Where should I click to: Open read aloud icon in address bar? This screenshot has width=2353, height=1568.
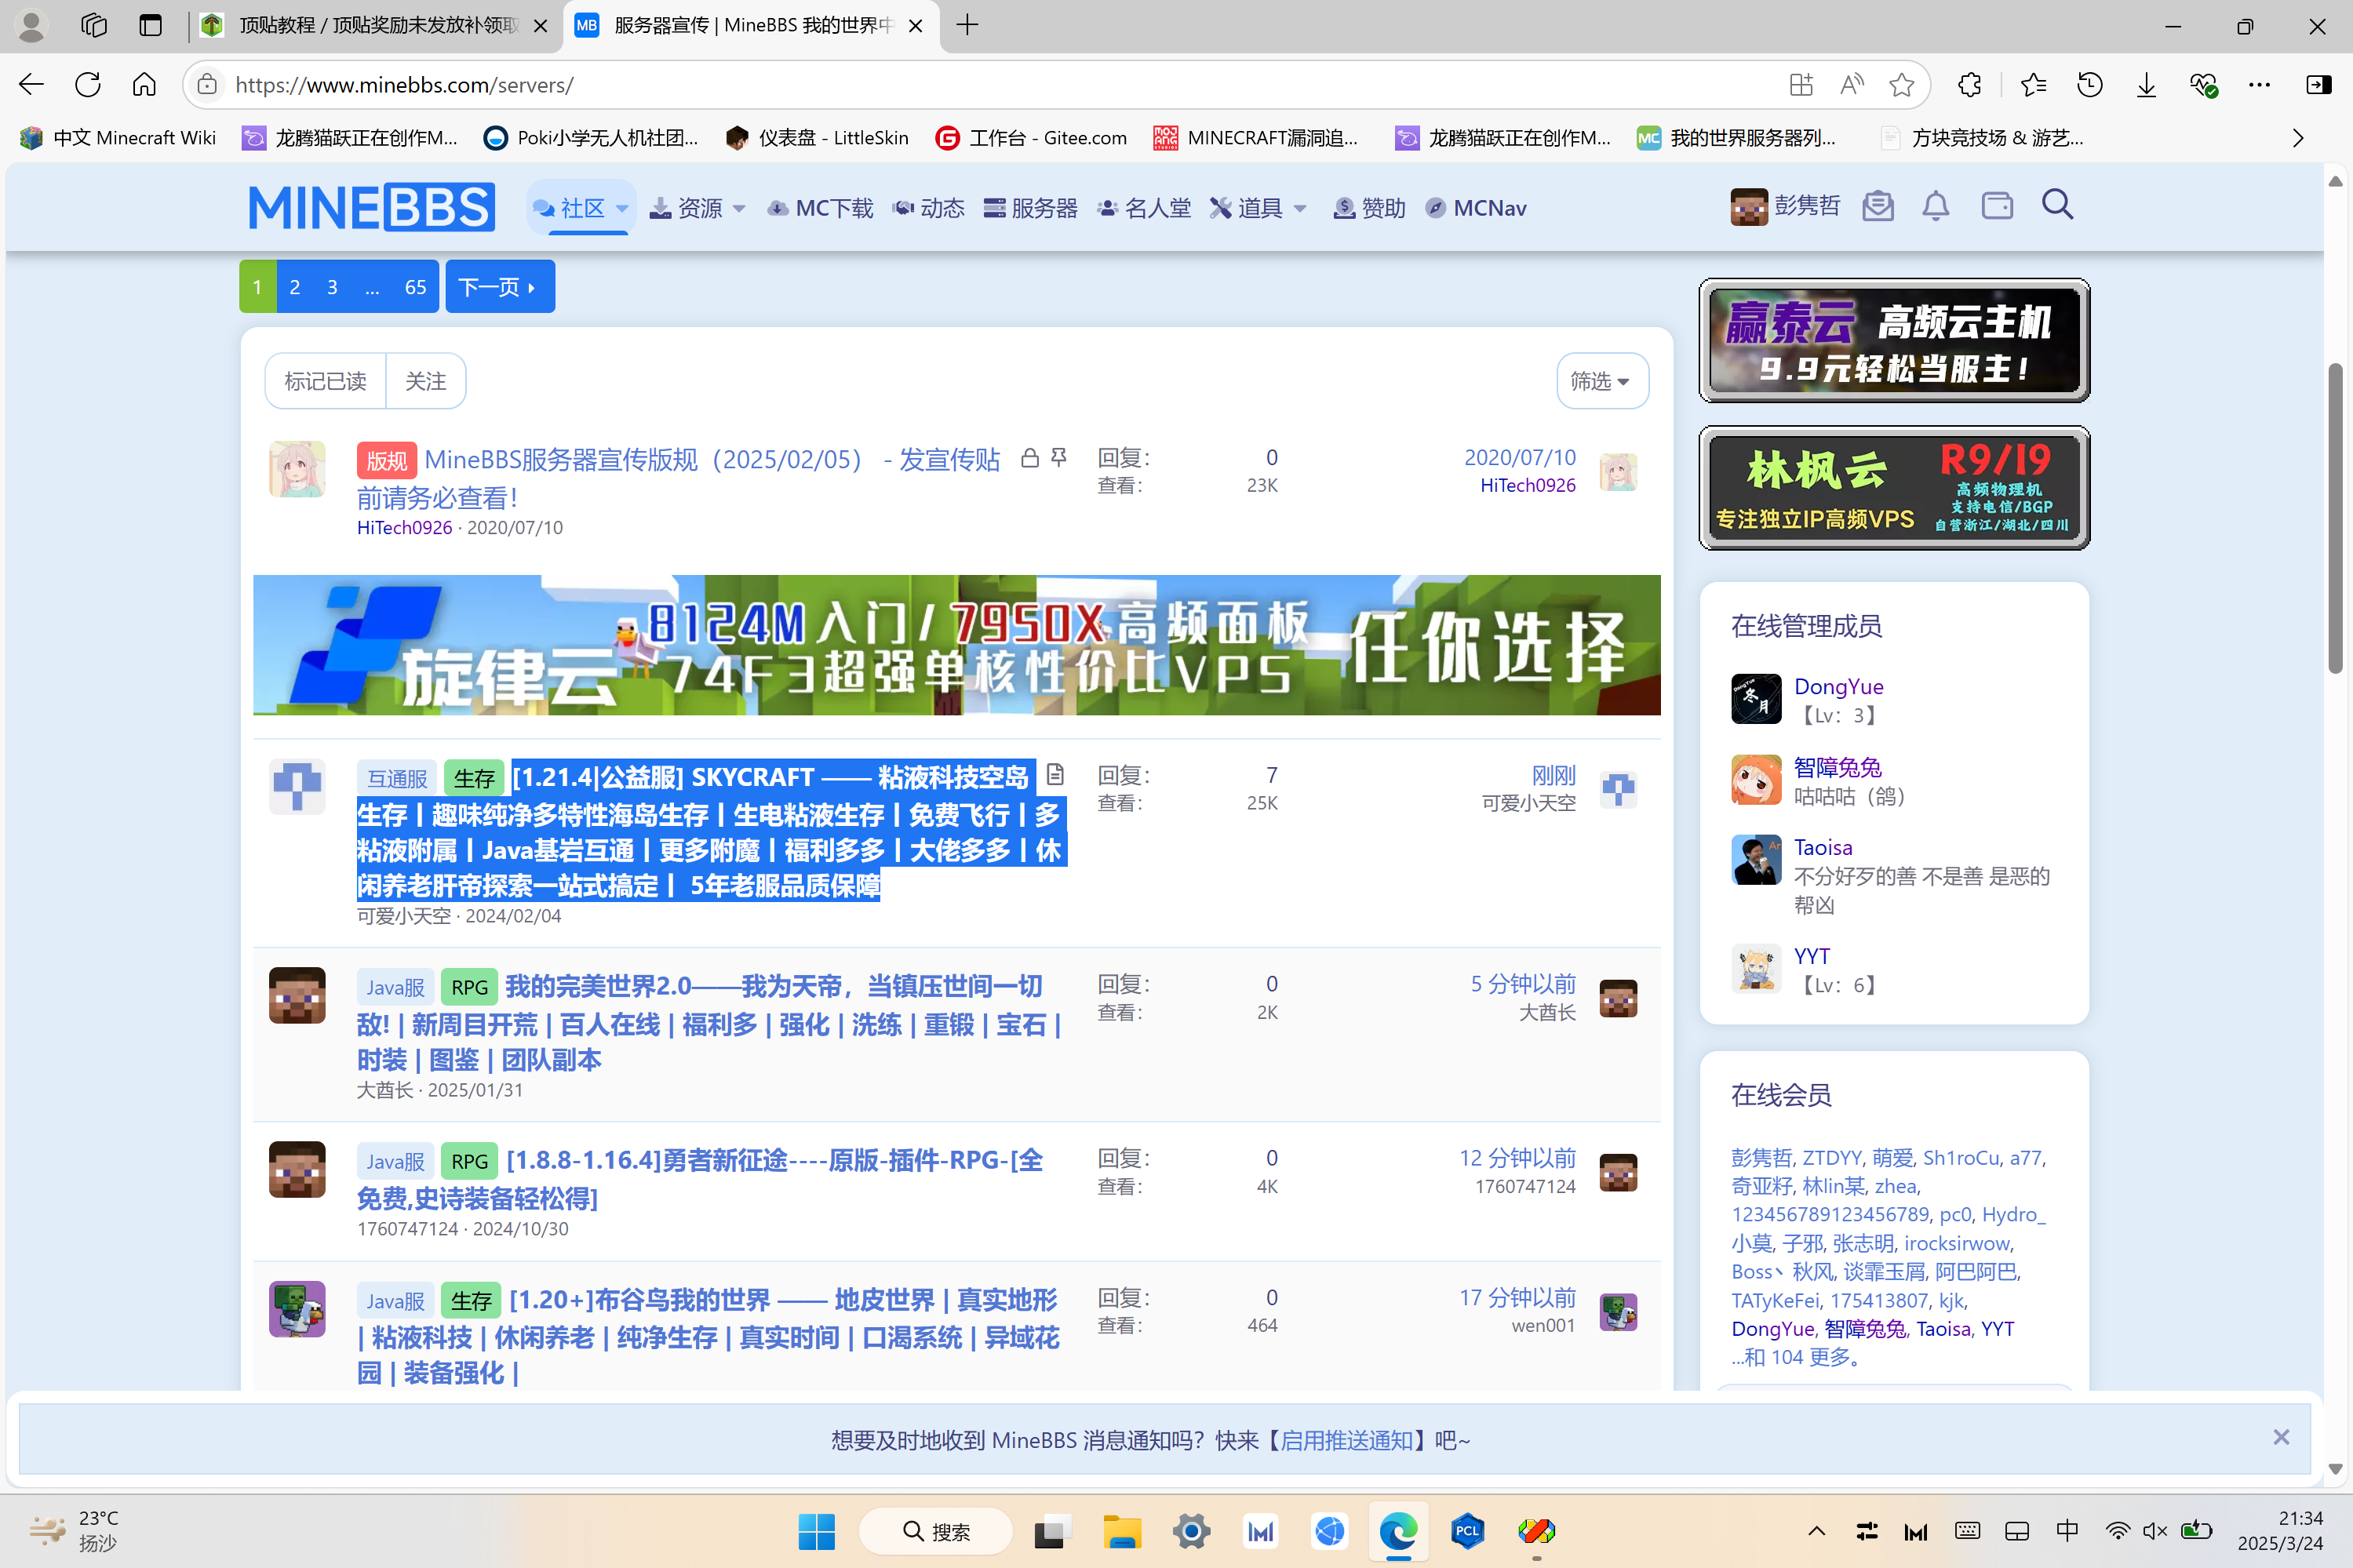1851,85
